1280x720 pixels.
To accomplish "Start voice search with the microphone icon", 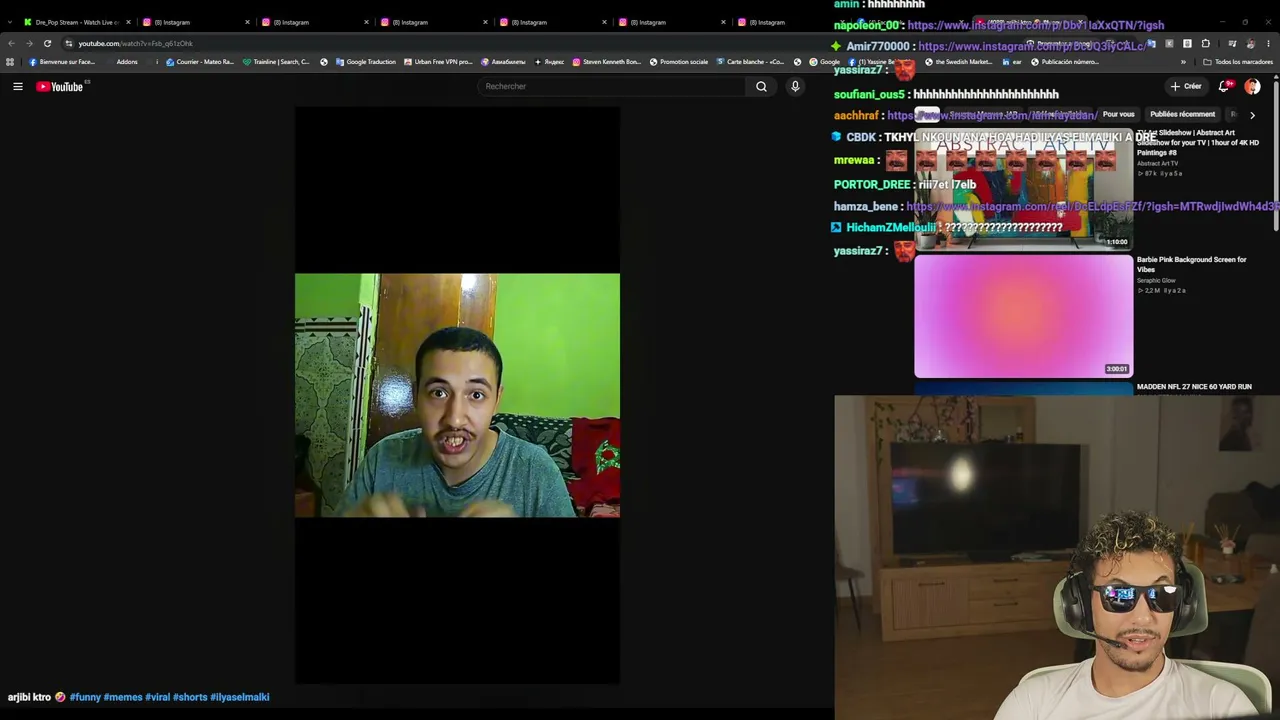I will 795,87.
